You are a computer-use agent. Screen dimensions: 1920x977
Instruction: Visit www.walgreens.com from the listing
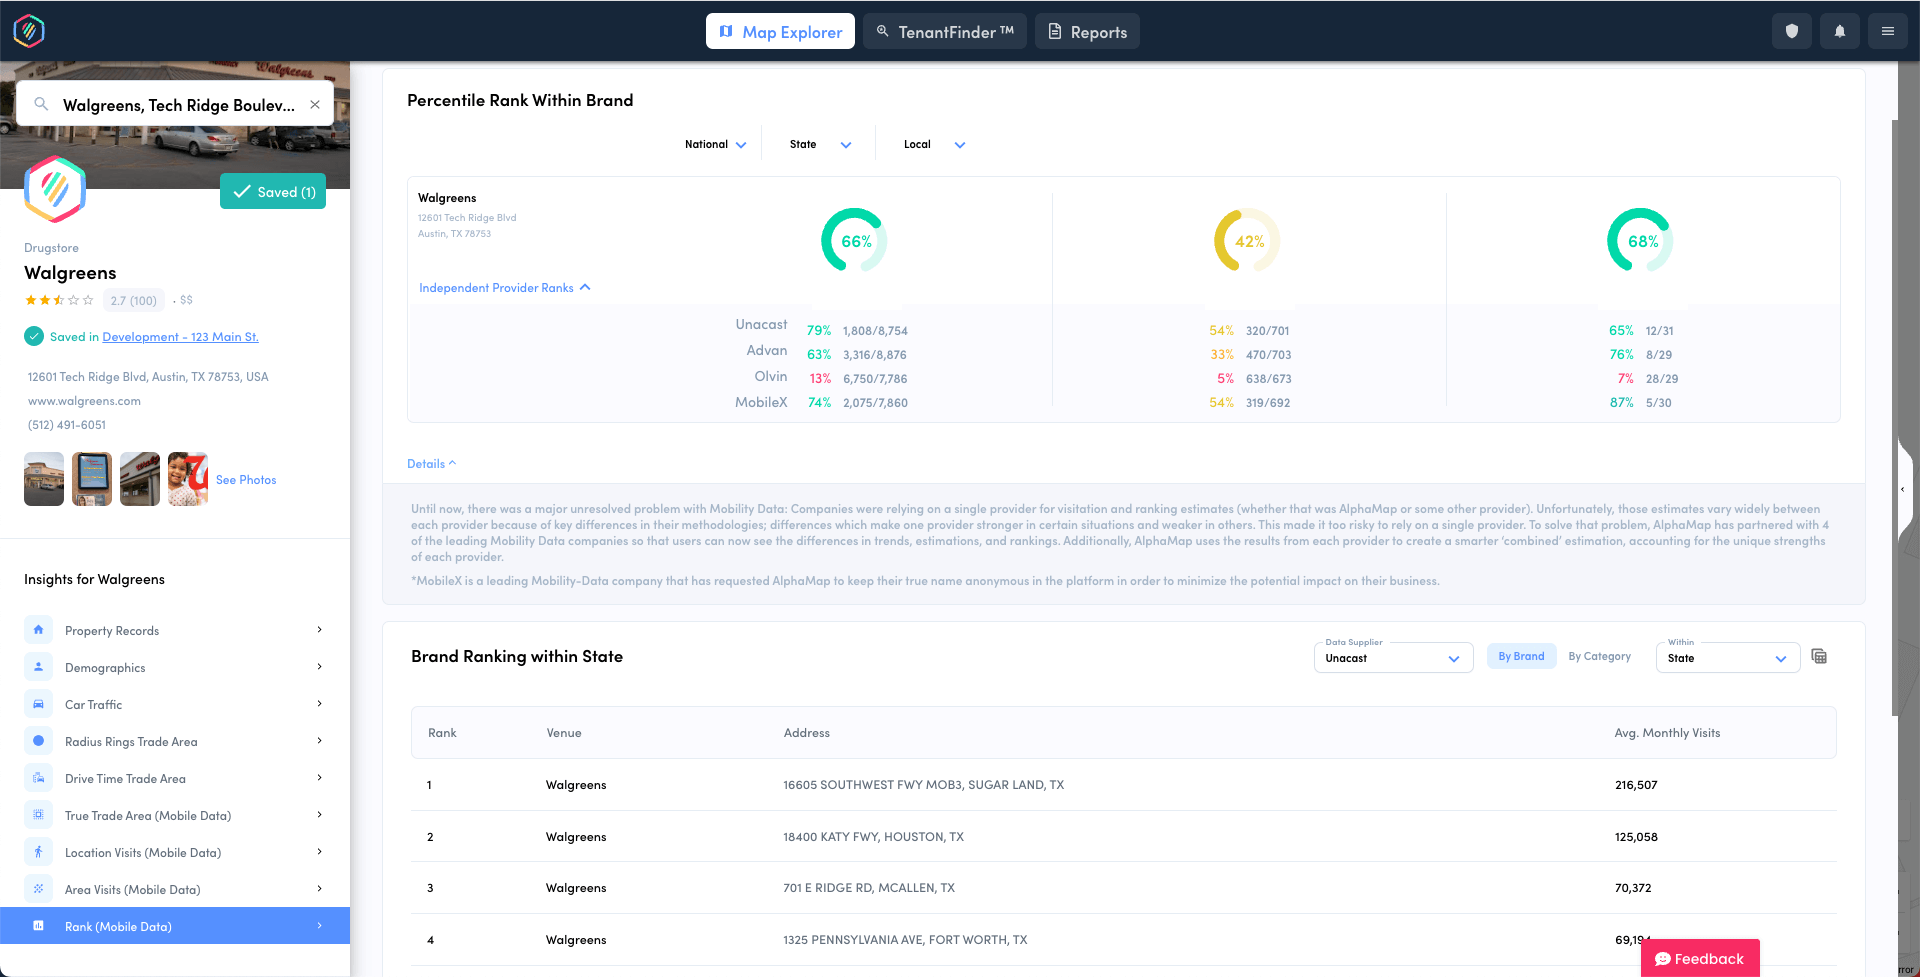(84, 400)
